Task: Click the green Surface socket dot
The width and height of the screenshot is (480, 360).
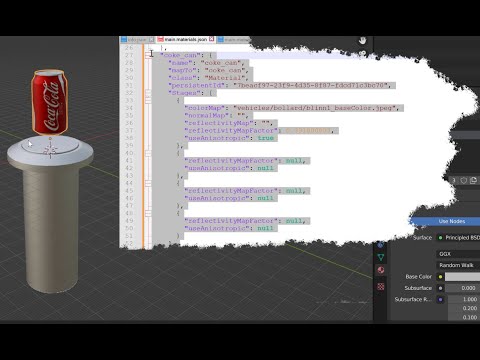Action: 440,238
